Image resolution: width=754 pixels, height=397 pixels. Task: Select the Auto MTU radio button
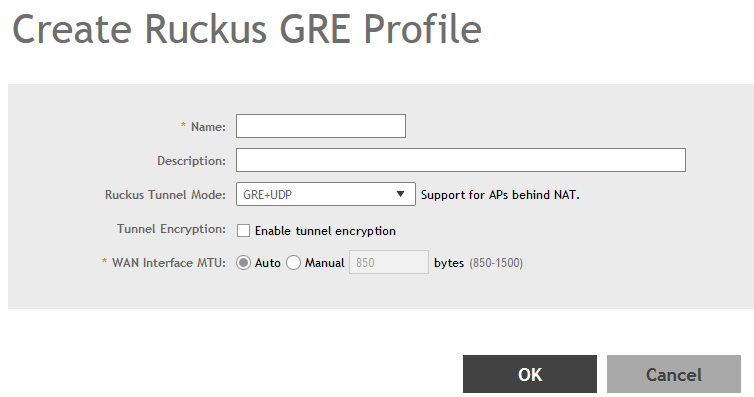pyautogui.click(x=243, y=263)
